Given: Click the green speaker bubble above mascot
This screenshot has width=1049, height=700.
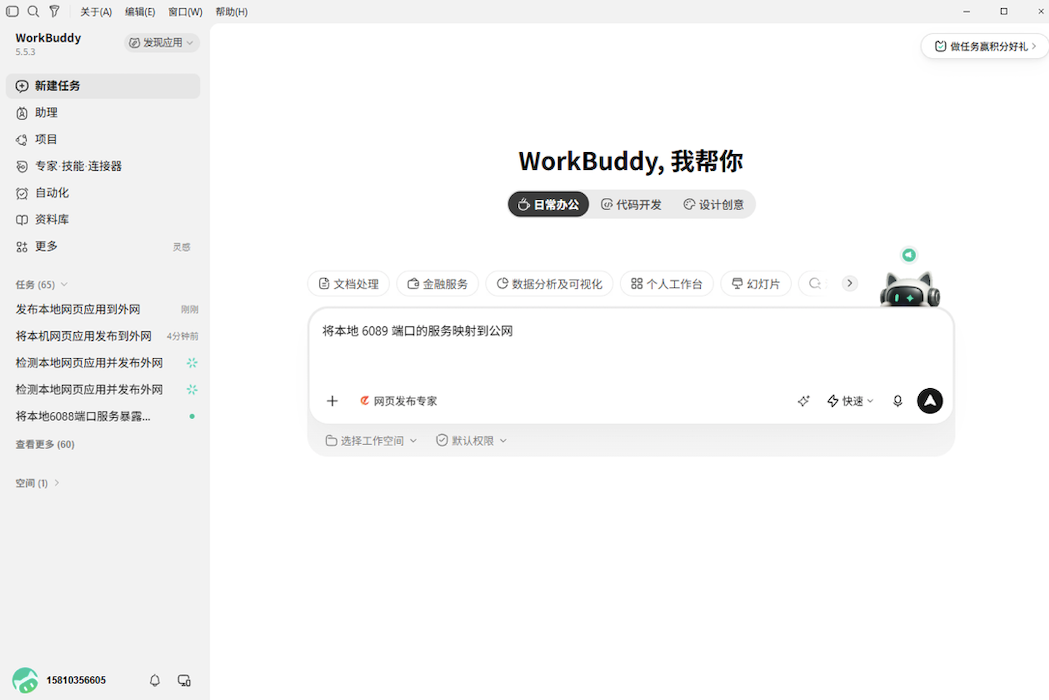Looking at the screenshot, I should click(909, 255).
